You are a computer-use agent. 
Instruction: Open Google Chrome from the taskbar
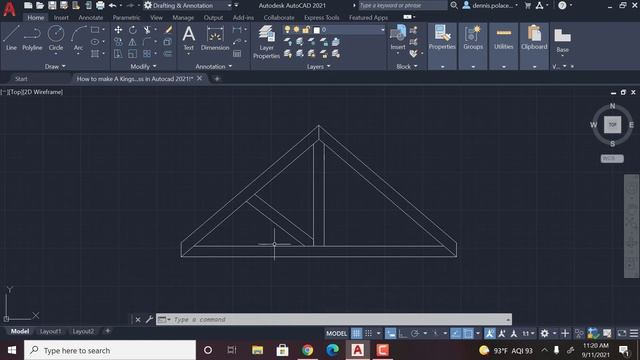307,350
